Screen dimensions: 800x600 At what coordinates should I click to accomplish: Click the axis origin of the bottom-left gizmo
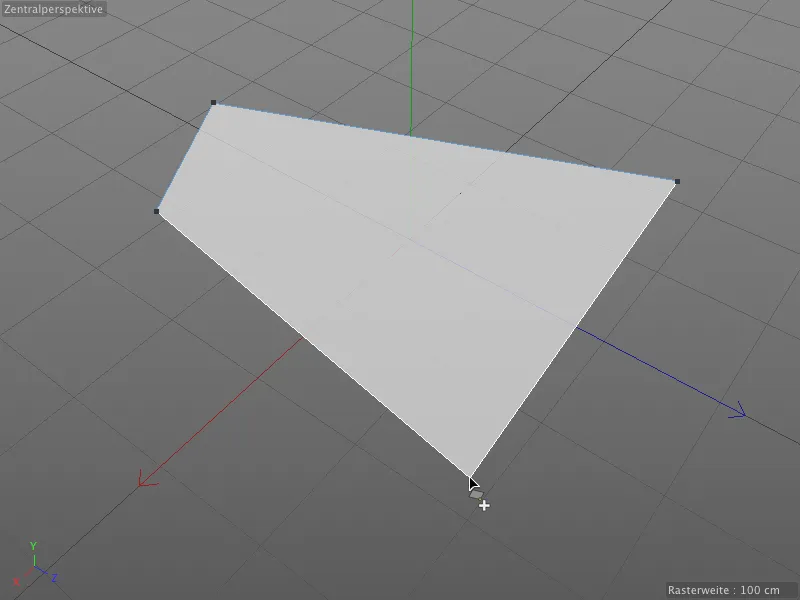[x=35, y=566]
